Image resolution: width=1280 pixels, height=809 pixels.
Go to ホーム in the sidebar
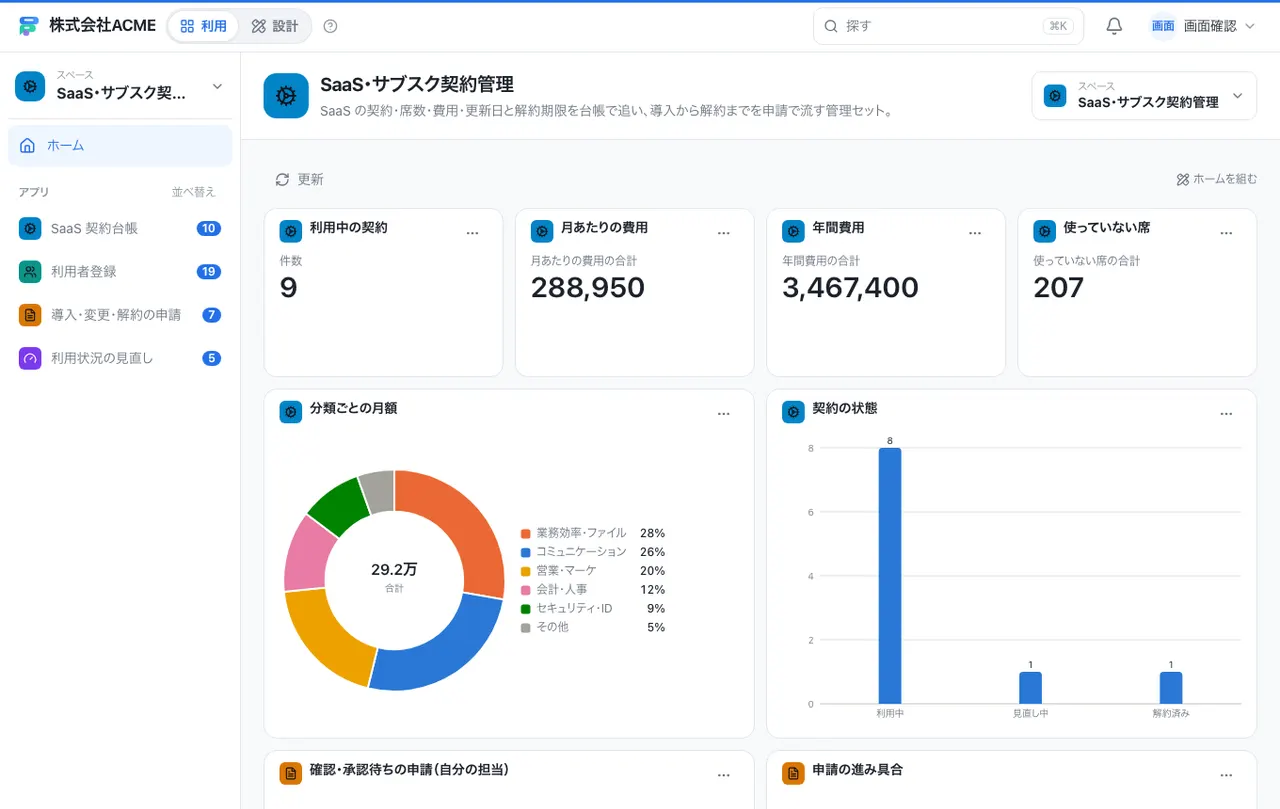point(120,146)
